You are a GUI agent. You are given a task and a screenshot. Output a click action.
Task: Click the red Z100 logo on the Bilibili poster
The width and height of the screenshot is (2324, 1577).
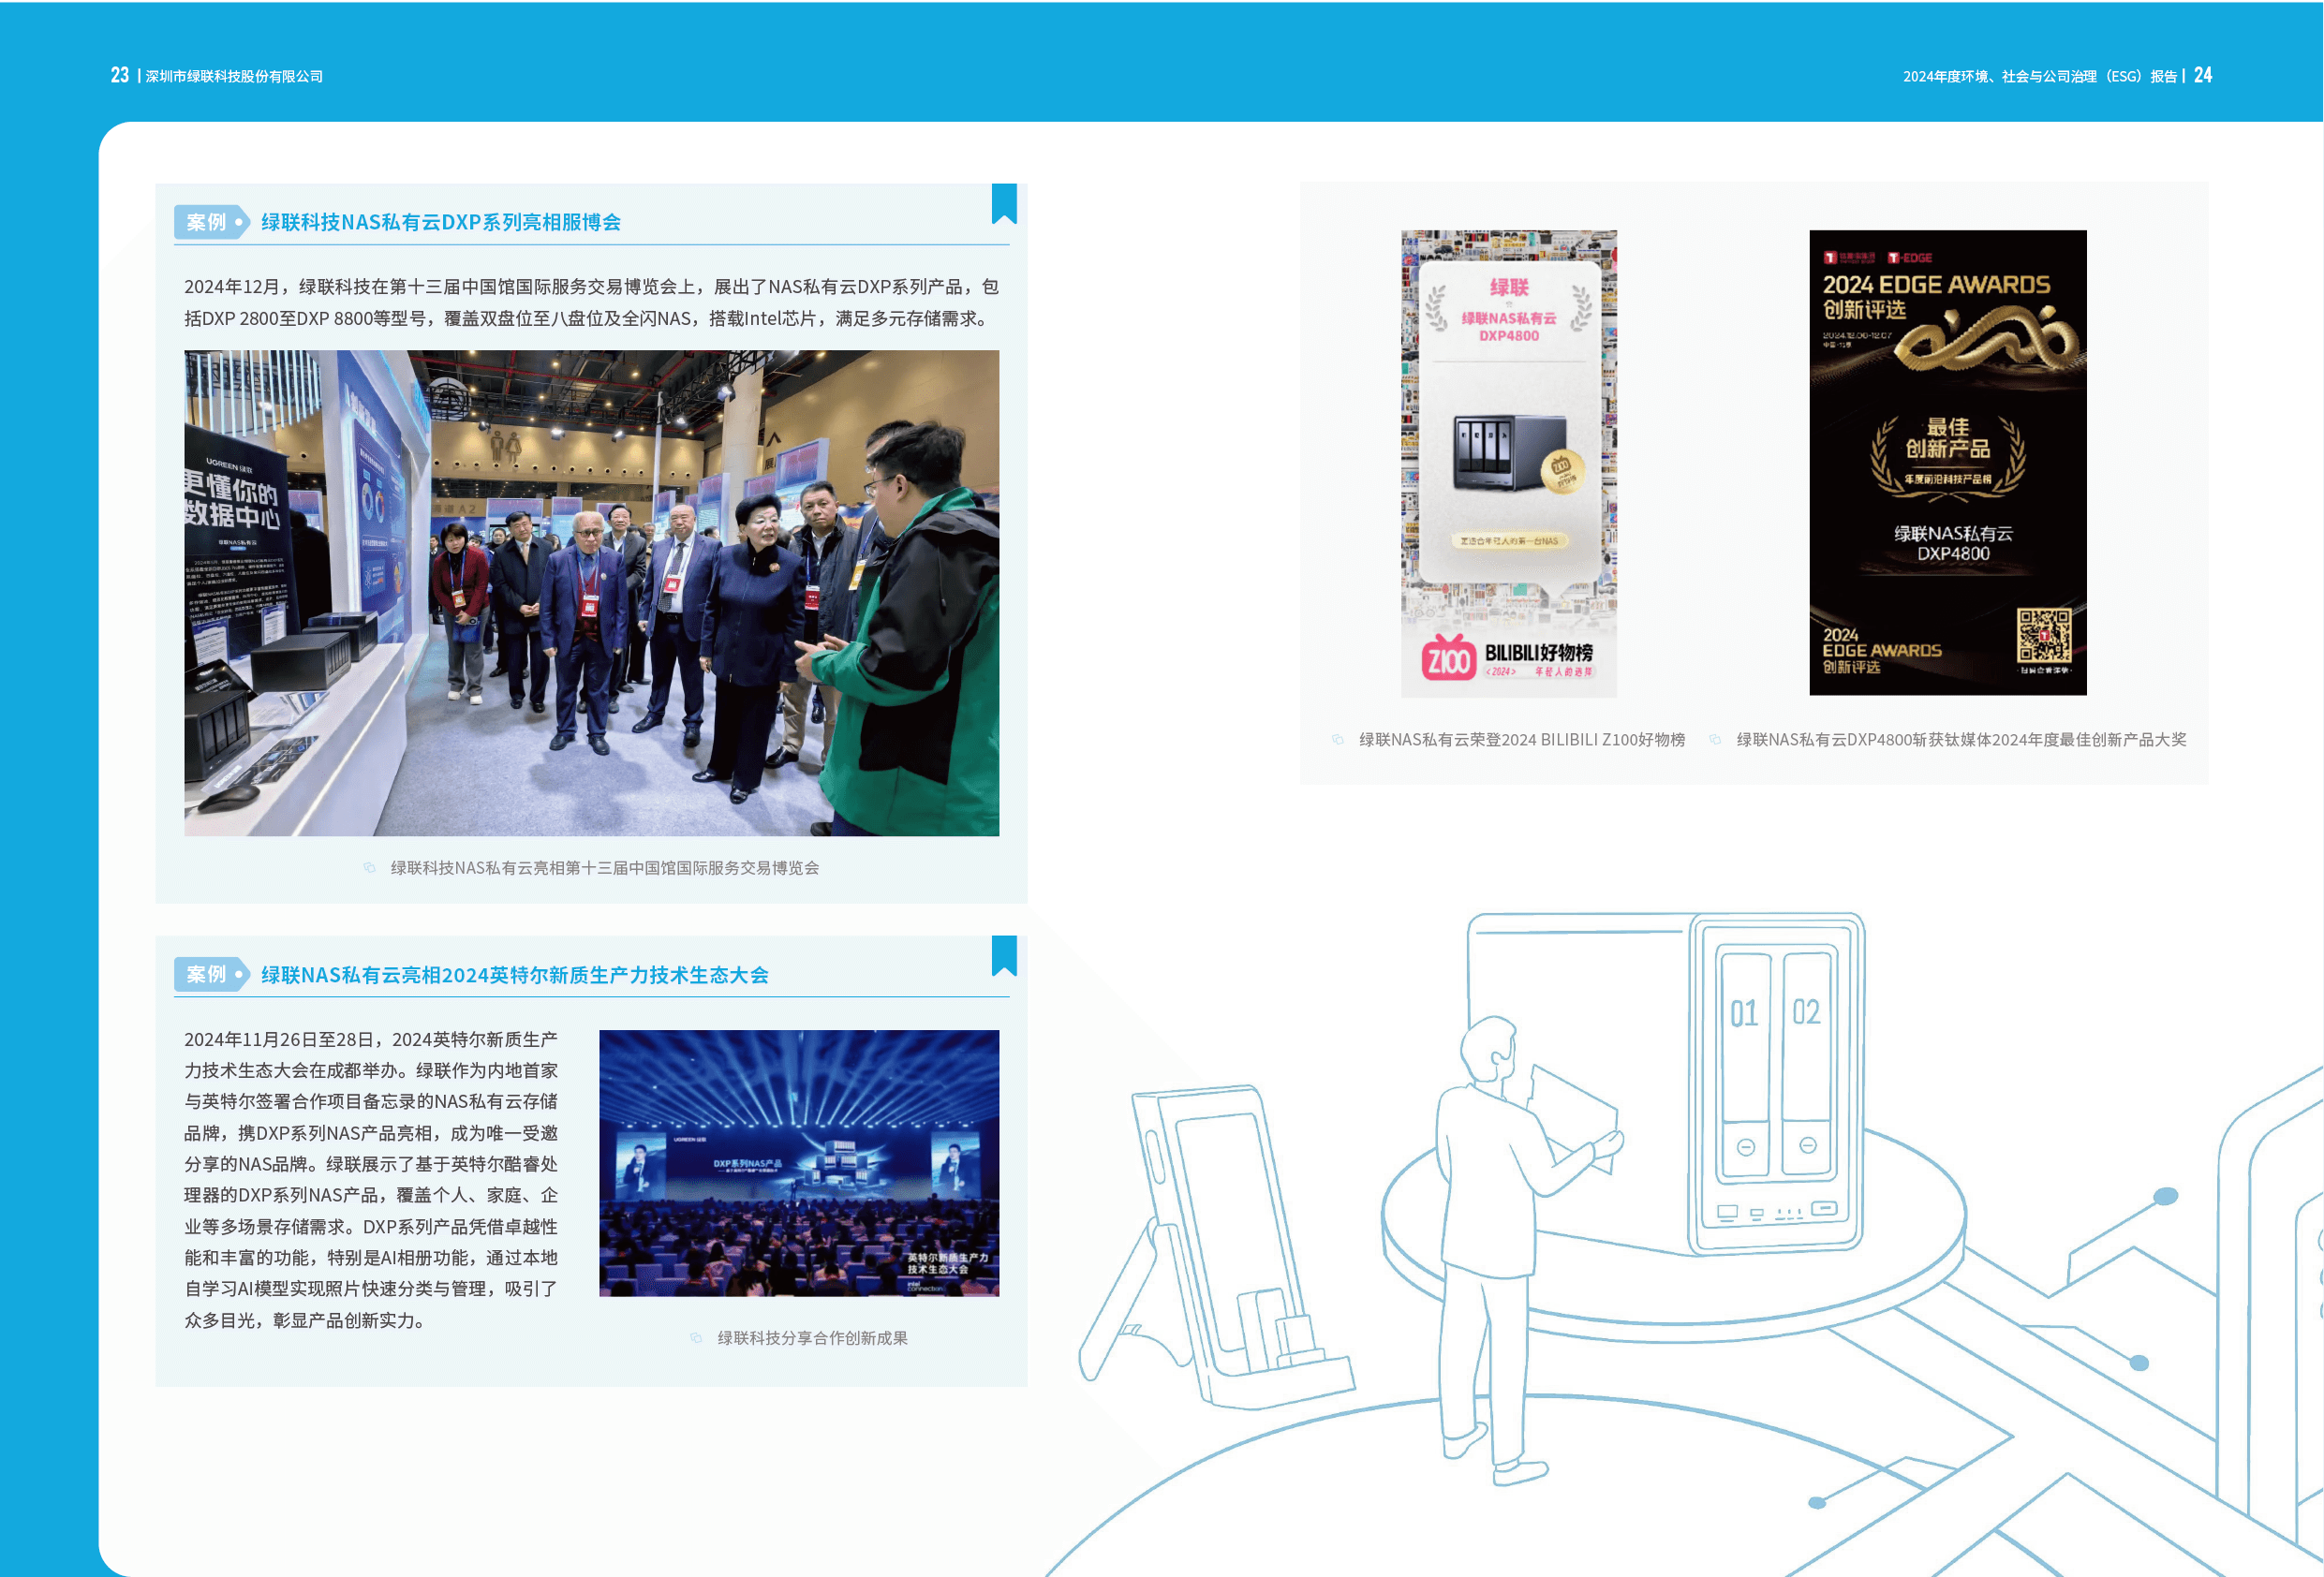click(x=1448, y=659)
